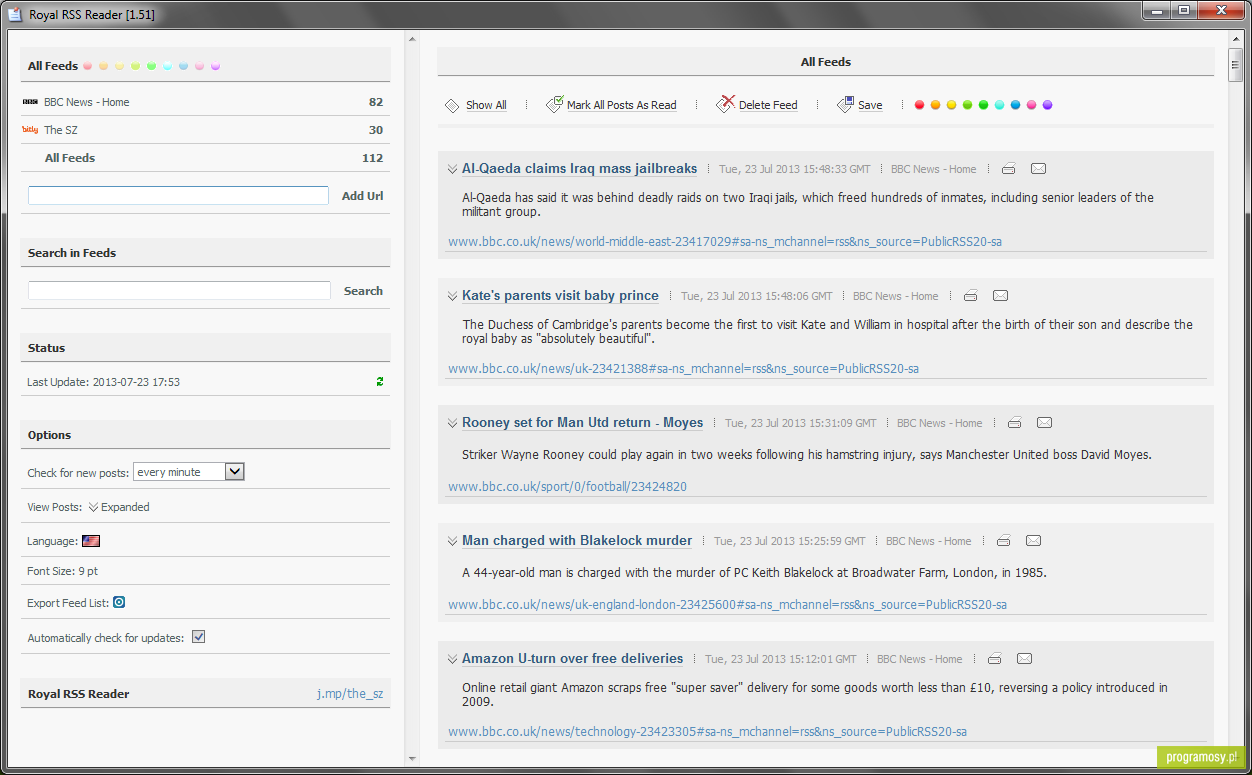Click Save in toolbar
This screenshot has width=1252, height=775.
[870, 105]
